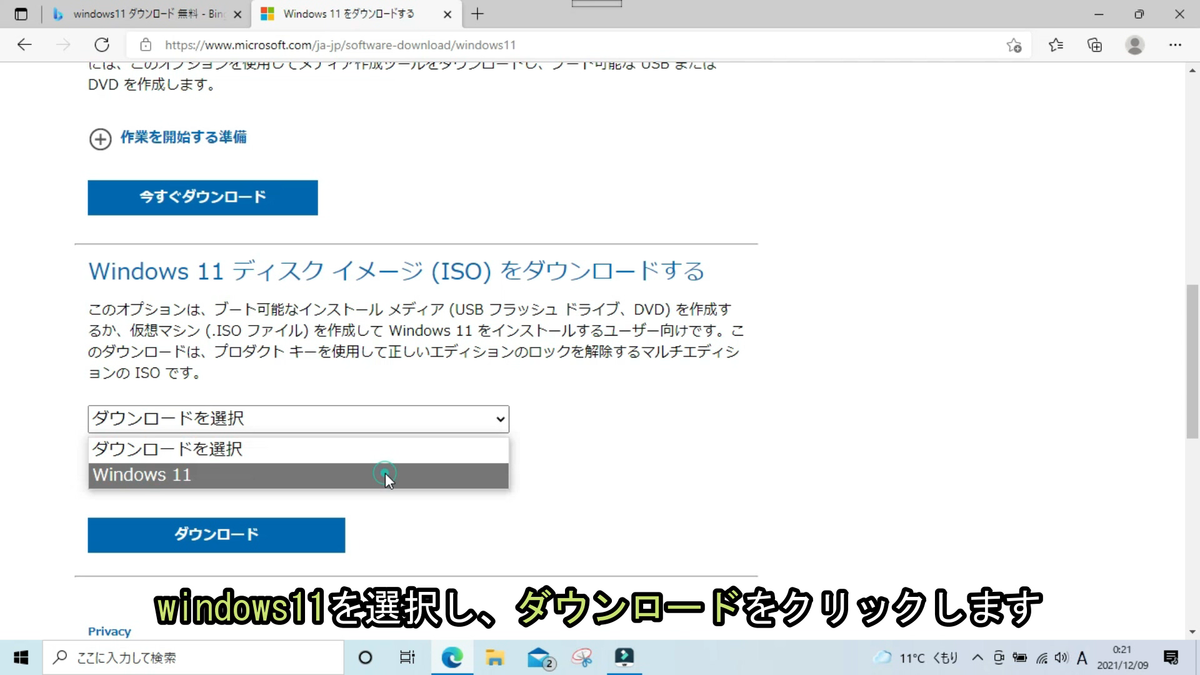Open Mail app on taskbar
The image size is (1200, 675).
click(x=540, y=657)
